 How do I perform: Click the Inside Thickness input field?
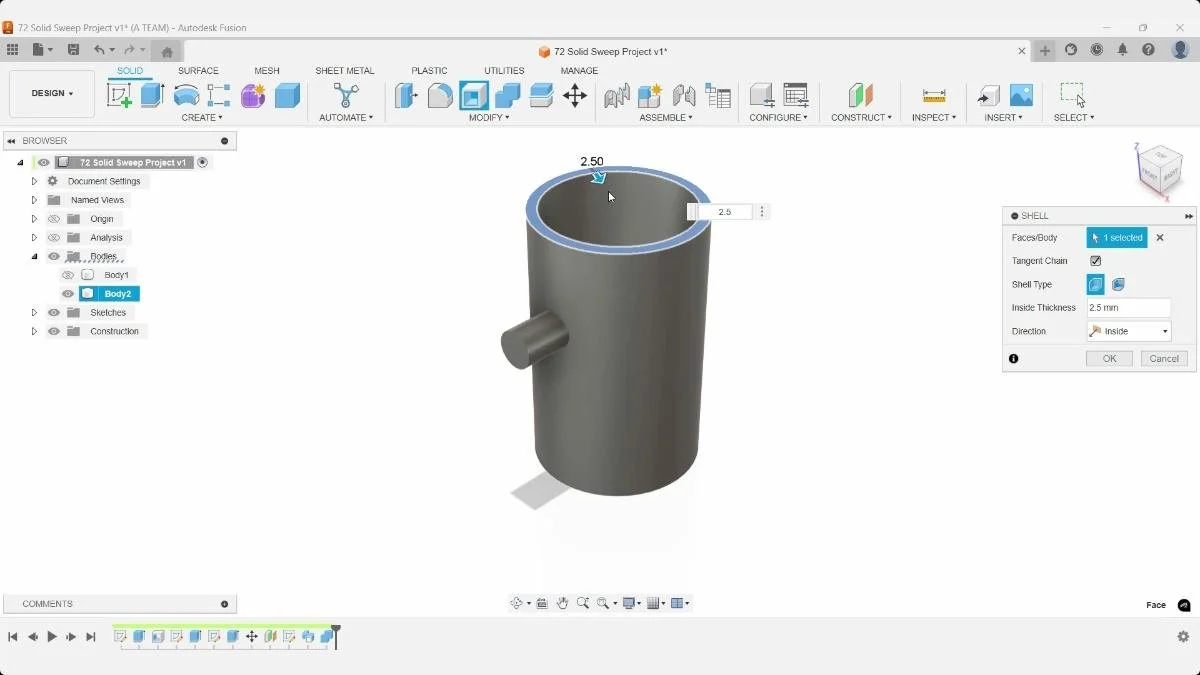[1129, 308]
